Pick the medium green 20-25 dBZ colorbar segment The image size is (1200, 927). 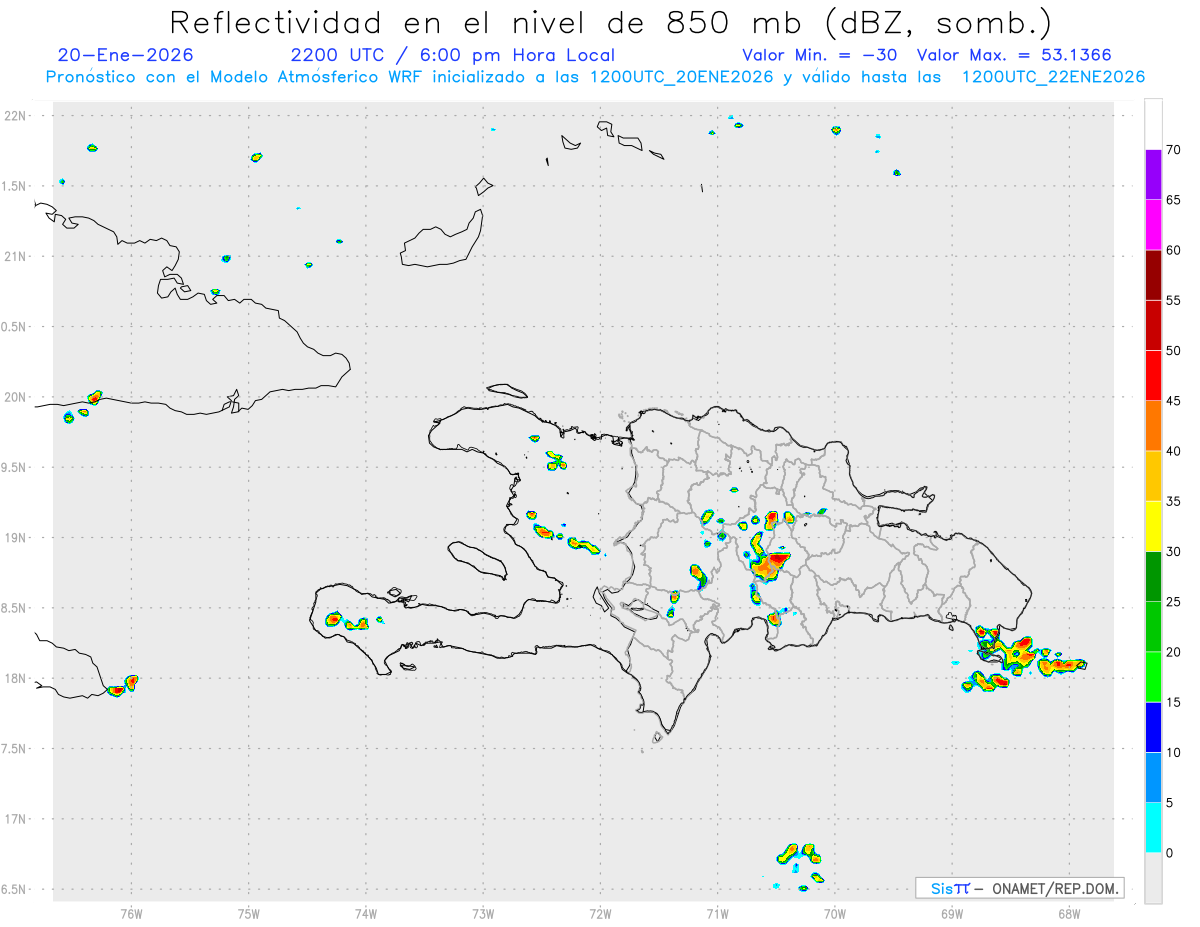click(x=1153, y=627)
